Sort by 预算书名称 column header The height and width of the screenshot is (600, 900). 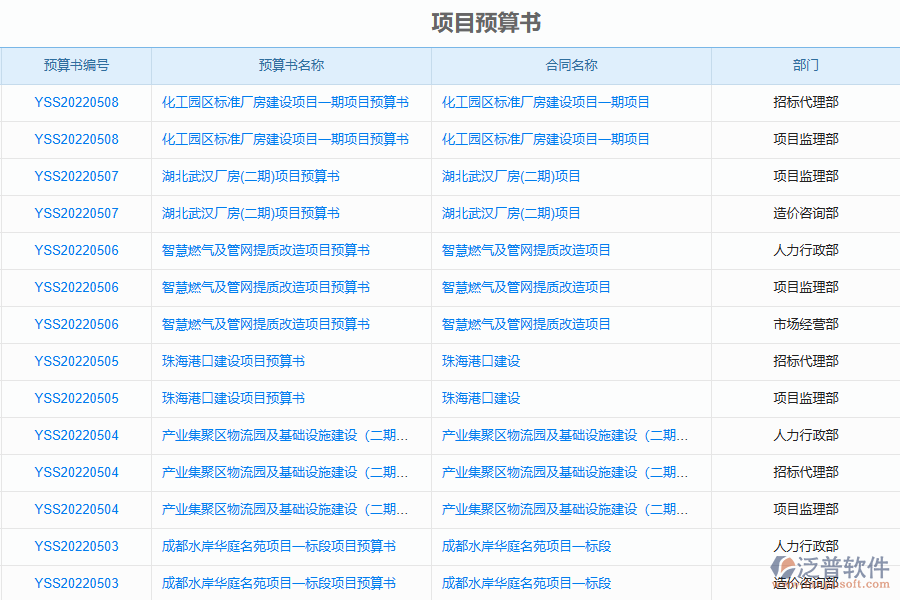click(x=289, y=65)
